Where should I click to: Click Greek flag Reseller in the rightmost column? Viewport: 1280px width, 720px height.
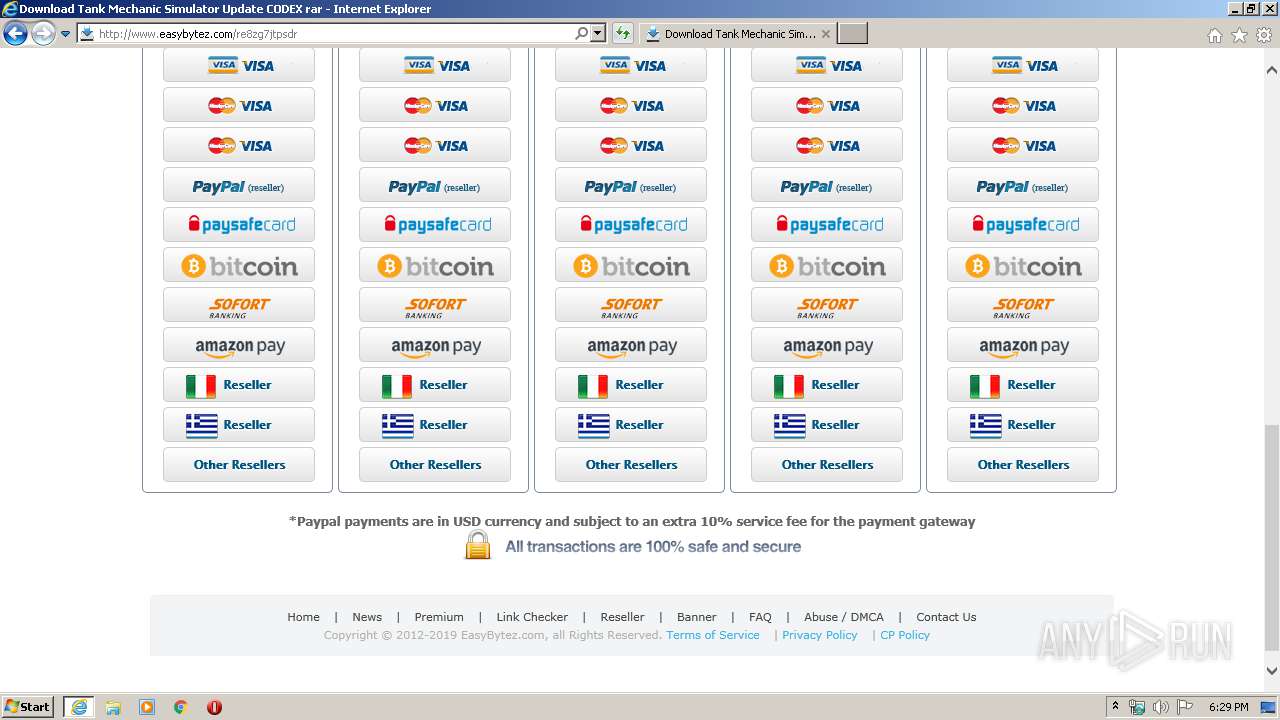click(1023, 425)
